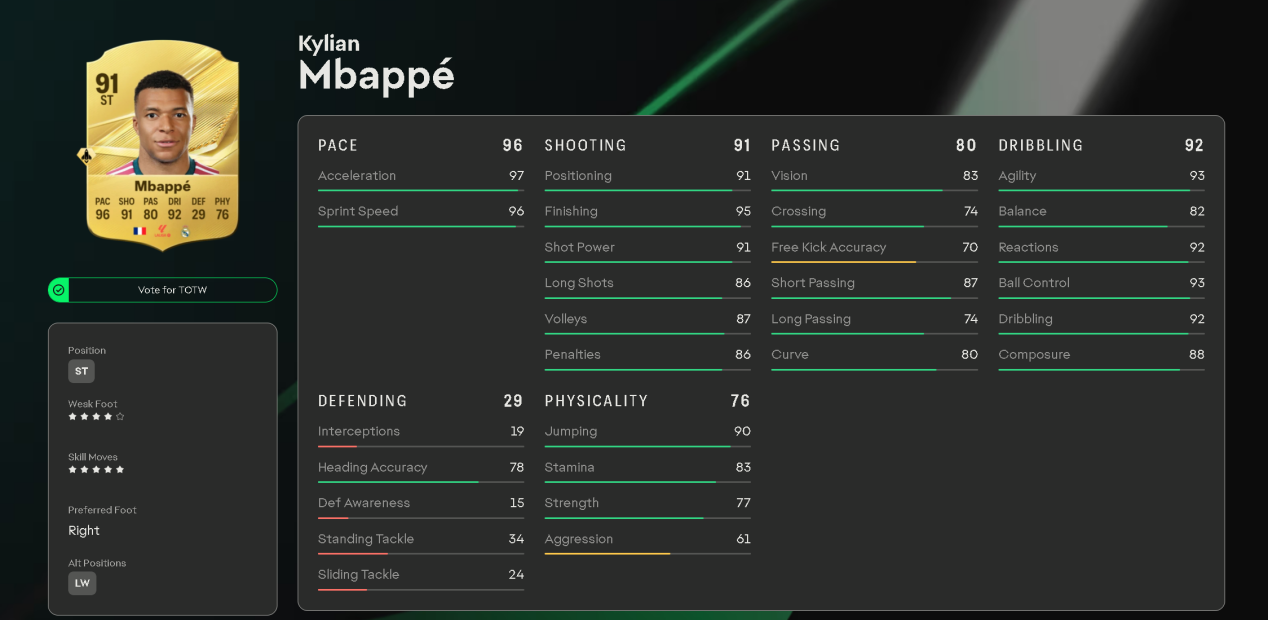Select the DEFENDING category heading
The image size is (1268, 620).
tap(362, 401)
